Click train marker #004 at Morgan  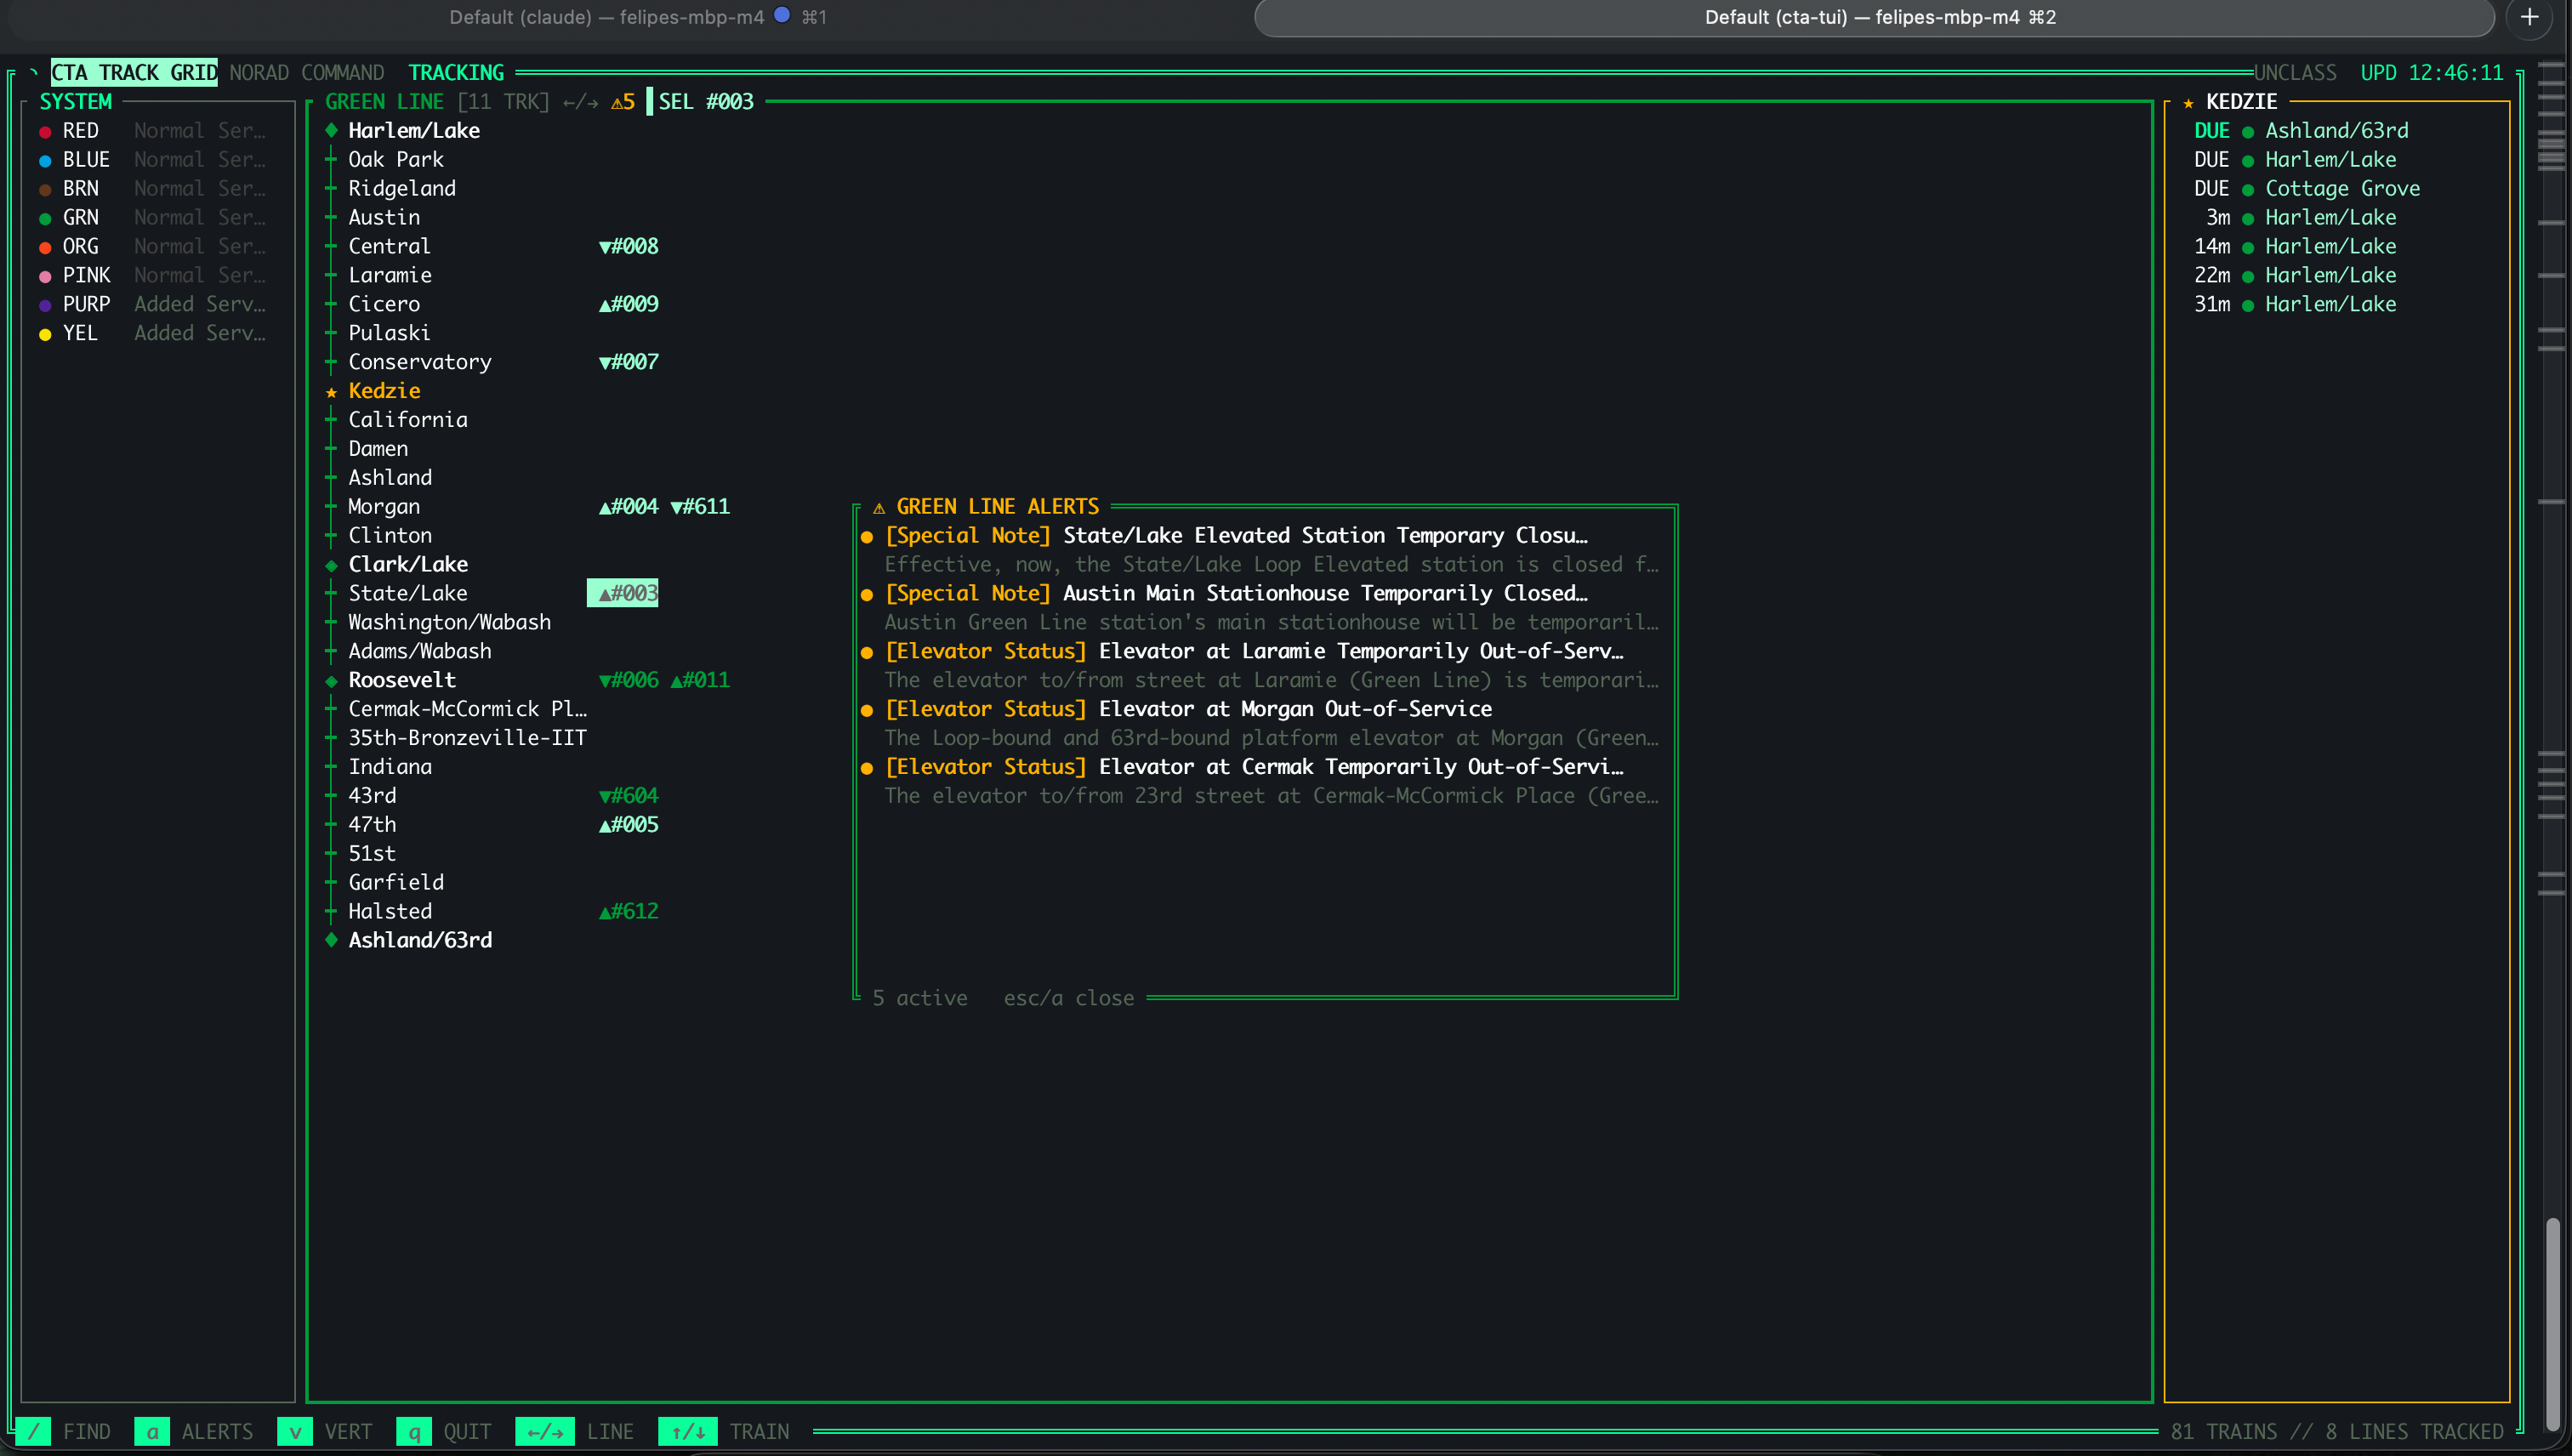pos(629,507)
